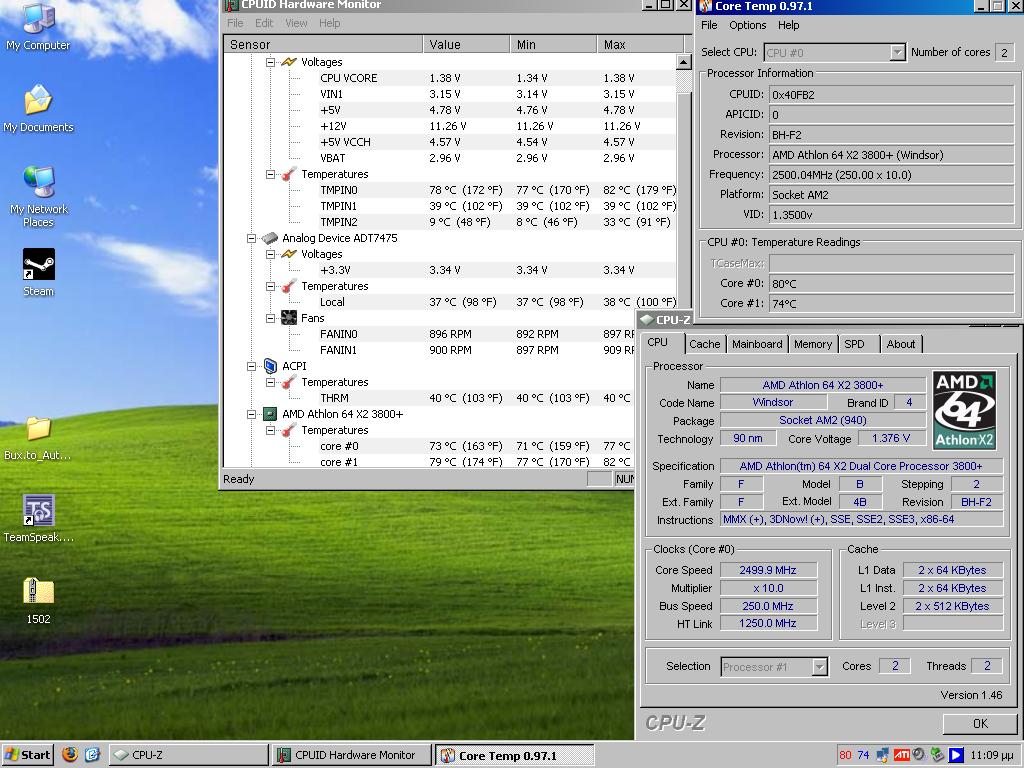The image size is (1024, 768).
Task: Open the My Computer desktop icon
Action: tap(38, 26)
